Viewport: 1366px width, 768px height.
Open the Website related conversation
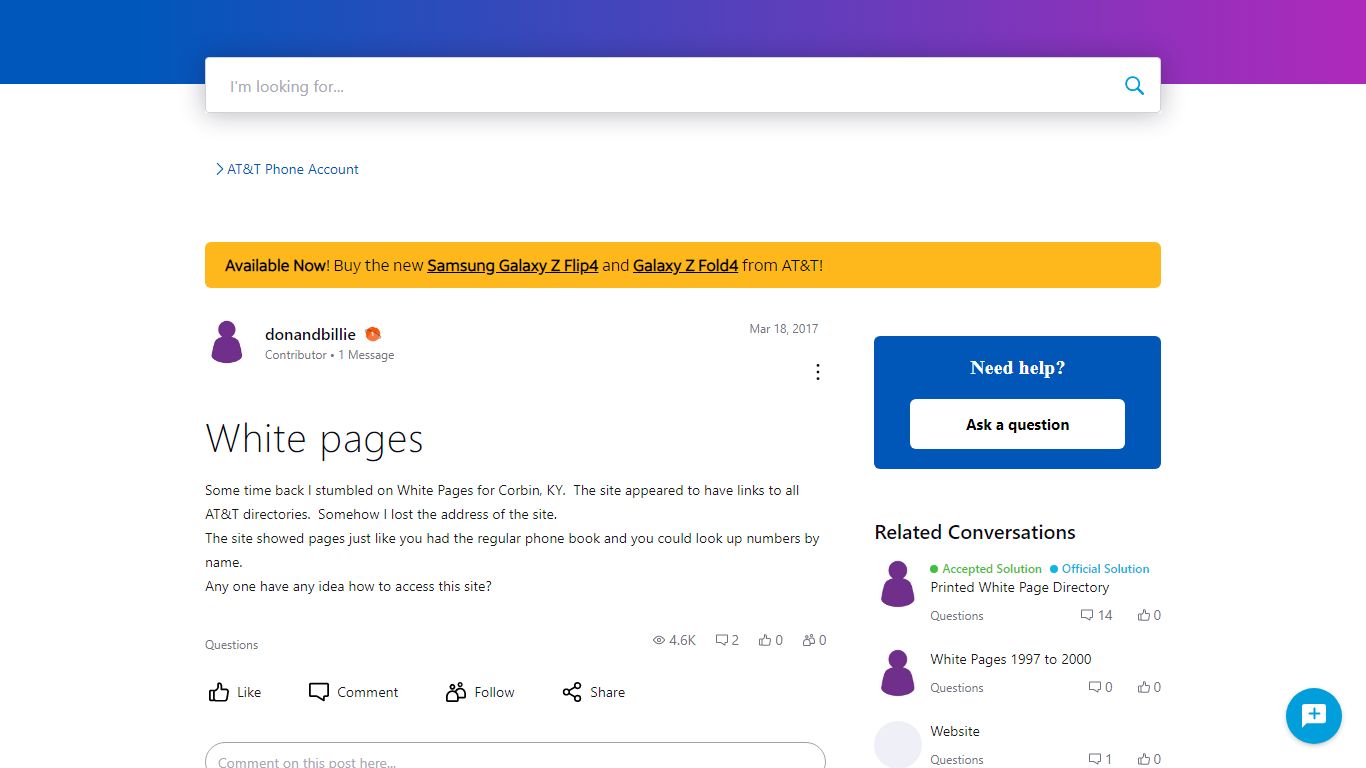point(955,731)
